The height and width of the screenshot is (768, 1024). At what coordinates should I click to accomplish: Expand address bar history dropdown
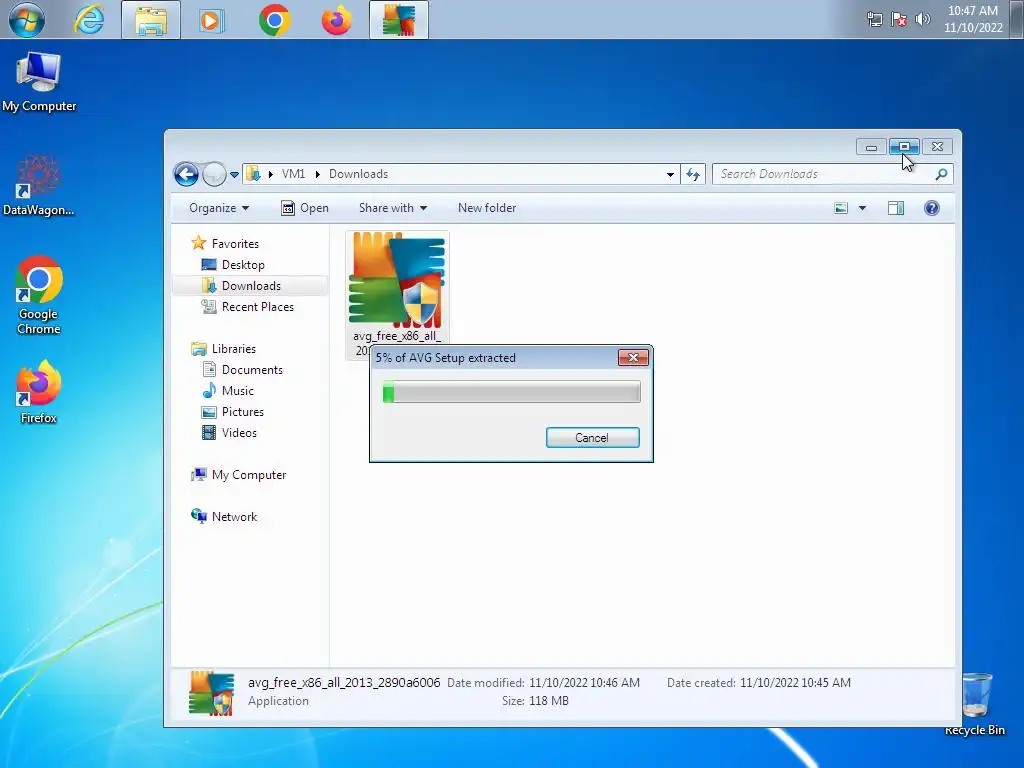tap(670, 174)
